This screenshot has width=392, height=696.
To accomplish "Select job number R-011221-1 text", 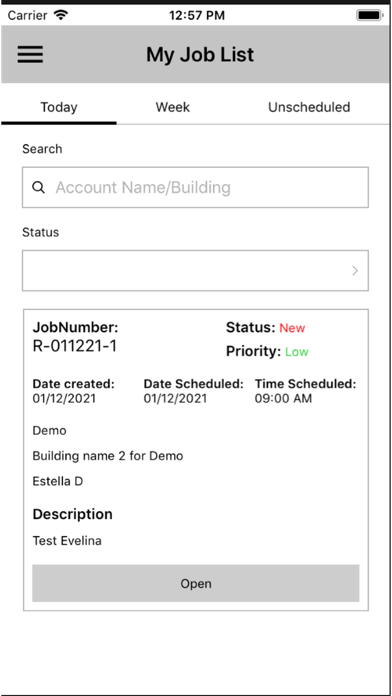I will (75, 346).
